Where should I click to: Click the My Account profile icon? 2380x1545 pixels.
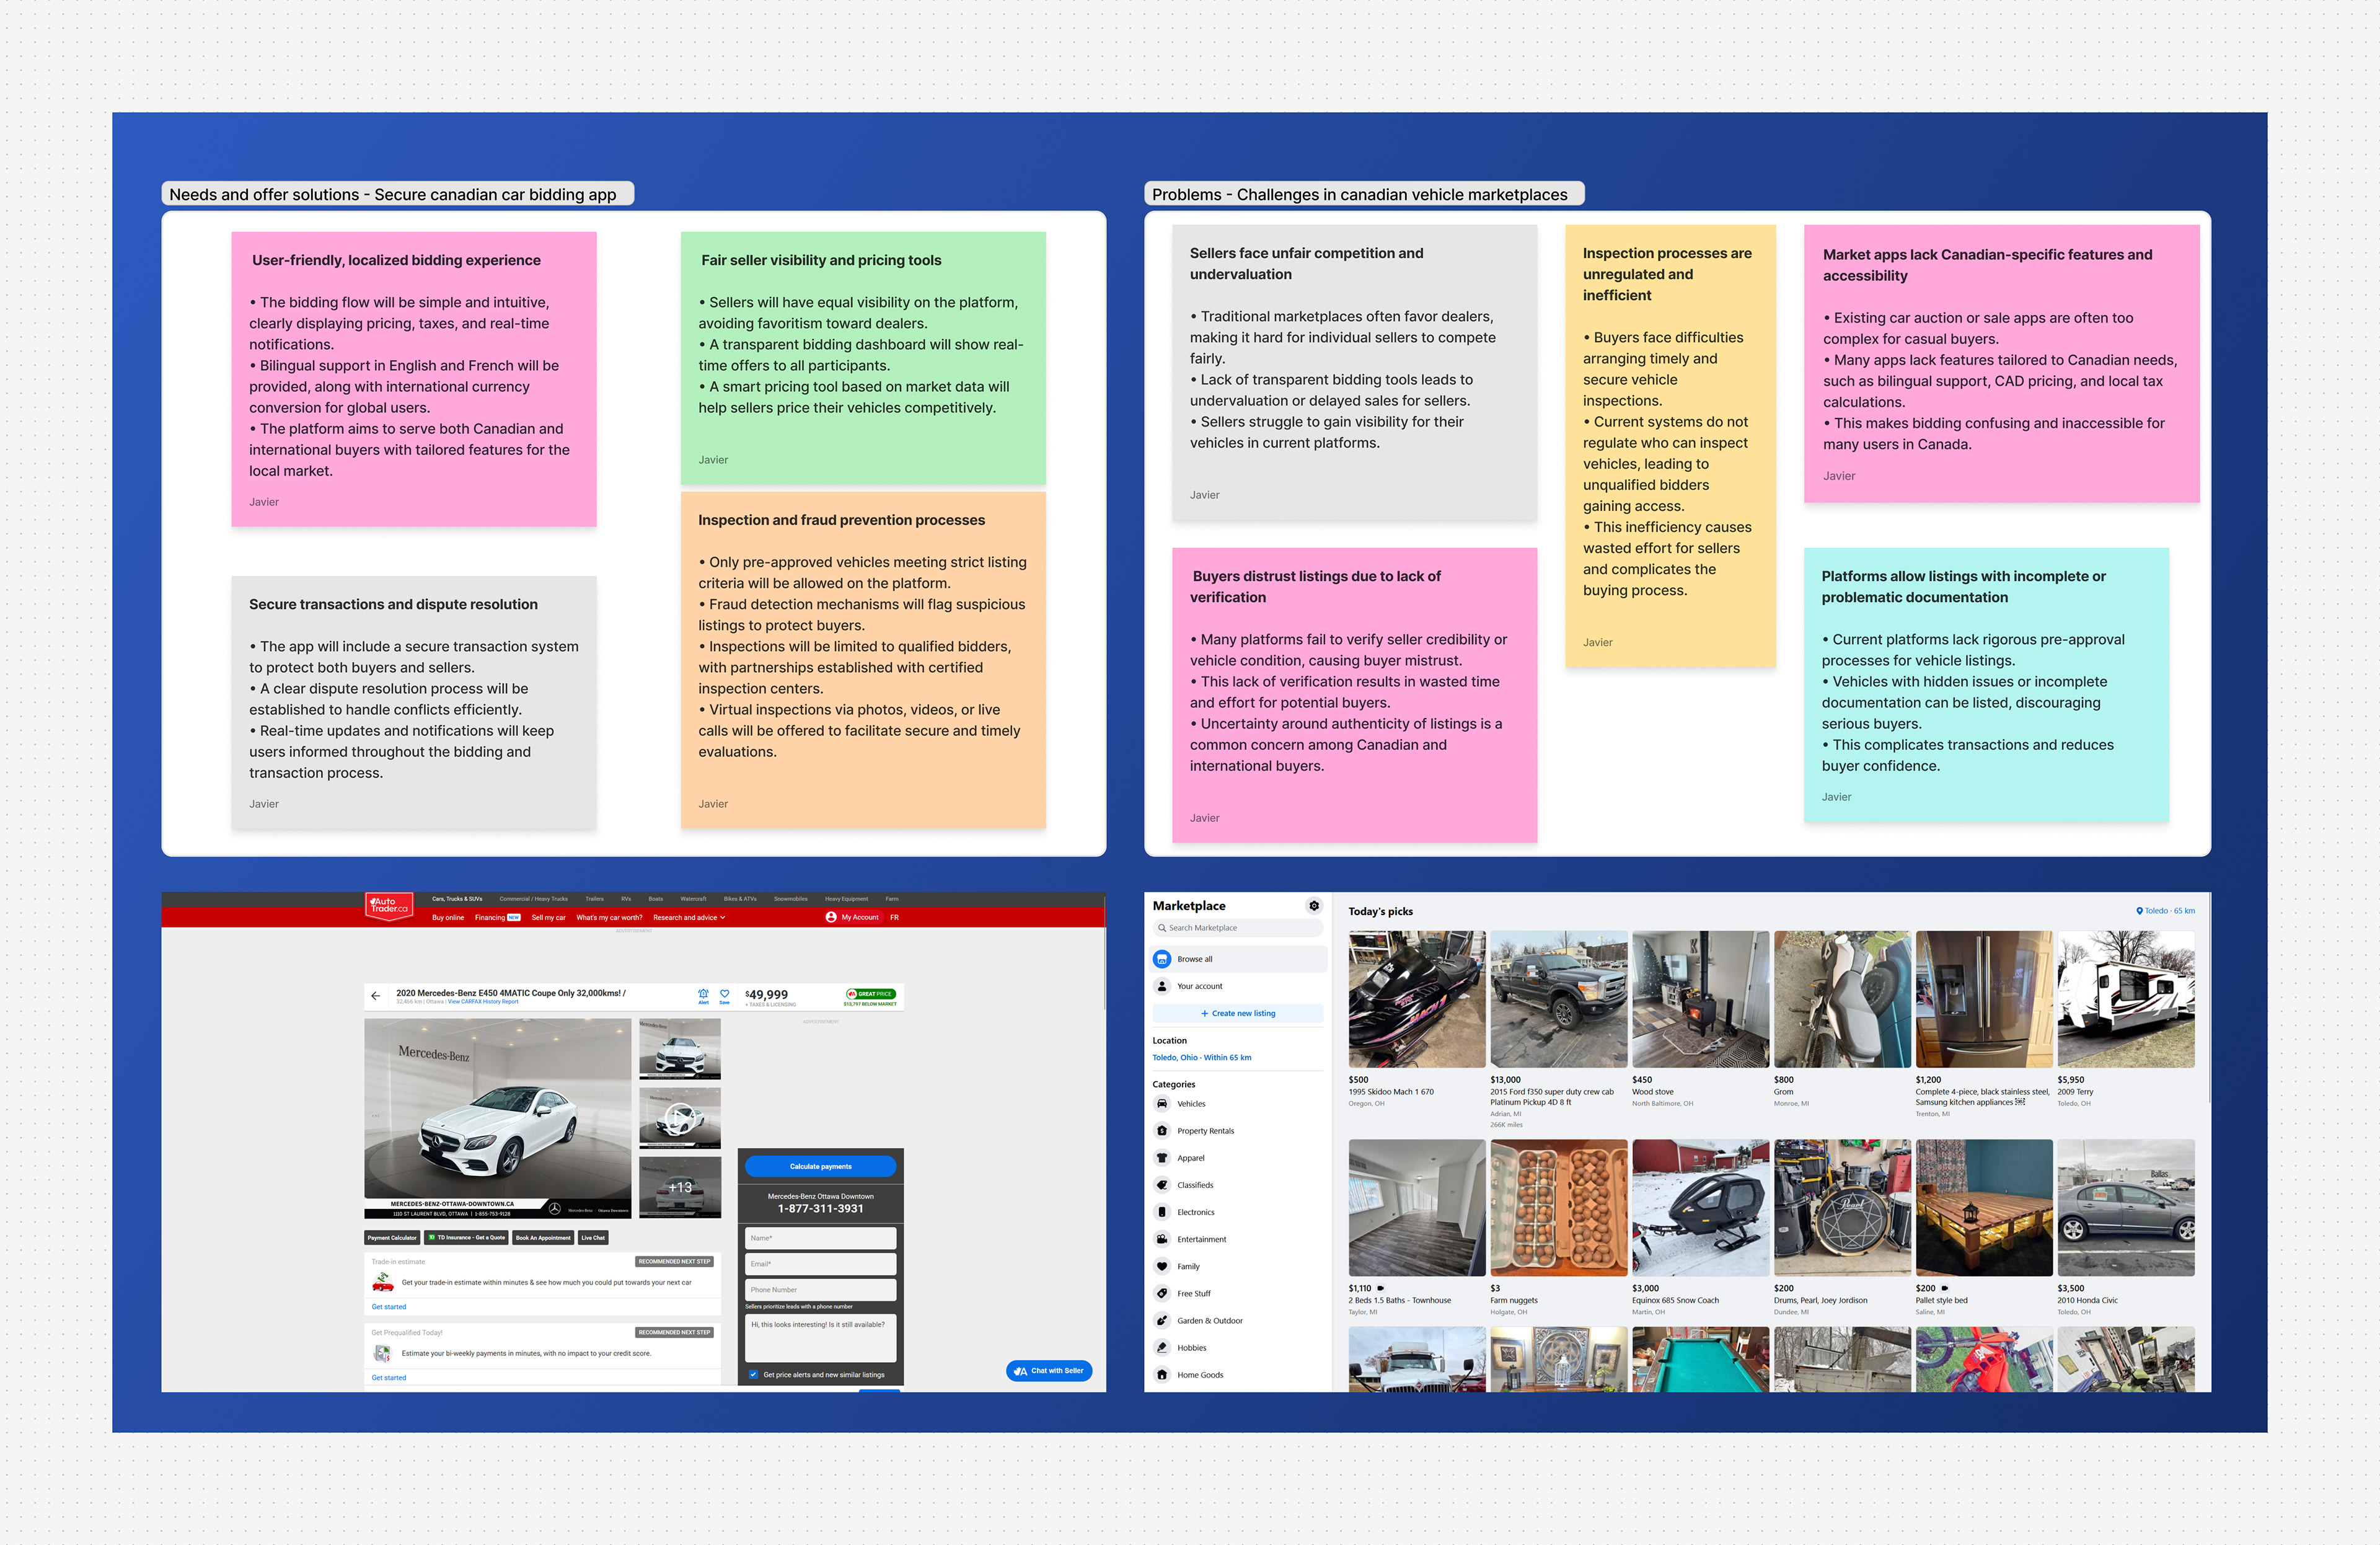pyautogui.click(x=831, y=917)
